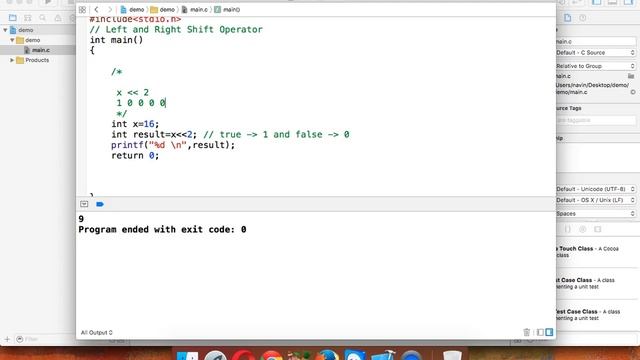Open the Quick Help inspector icon
The height and width of the screenshot is (360, 640).
(583, 18)
